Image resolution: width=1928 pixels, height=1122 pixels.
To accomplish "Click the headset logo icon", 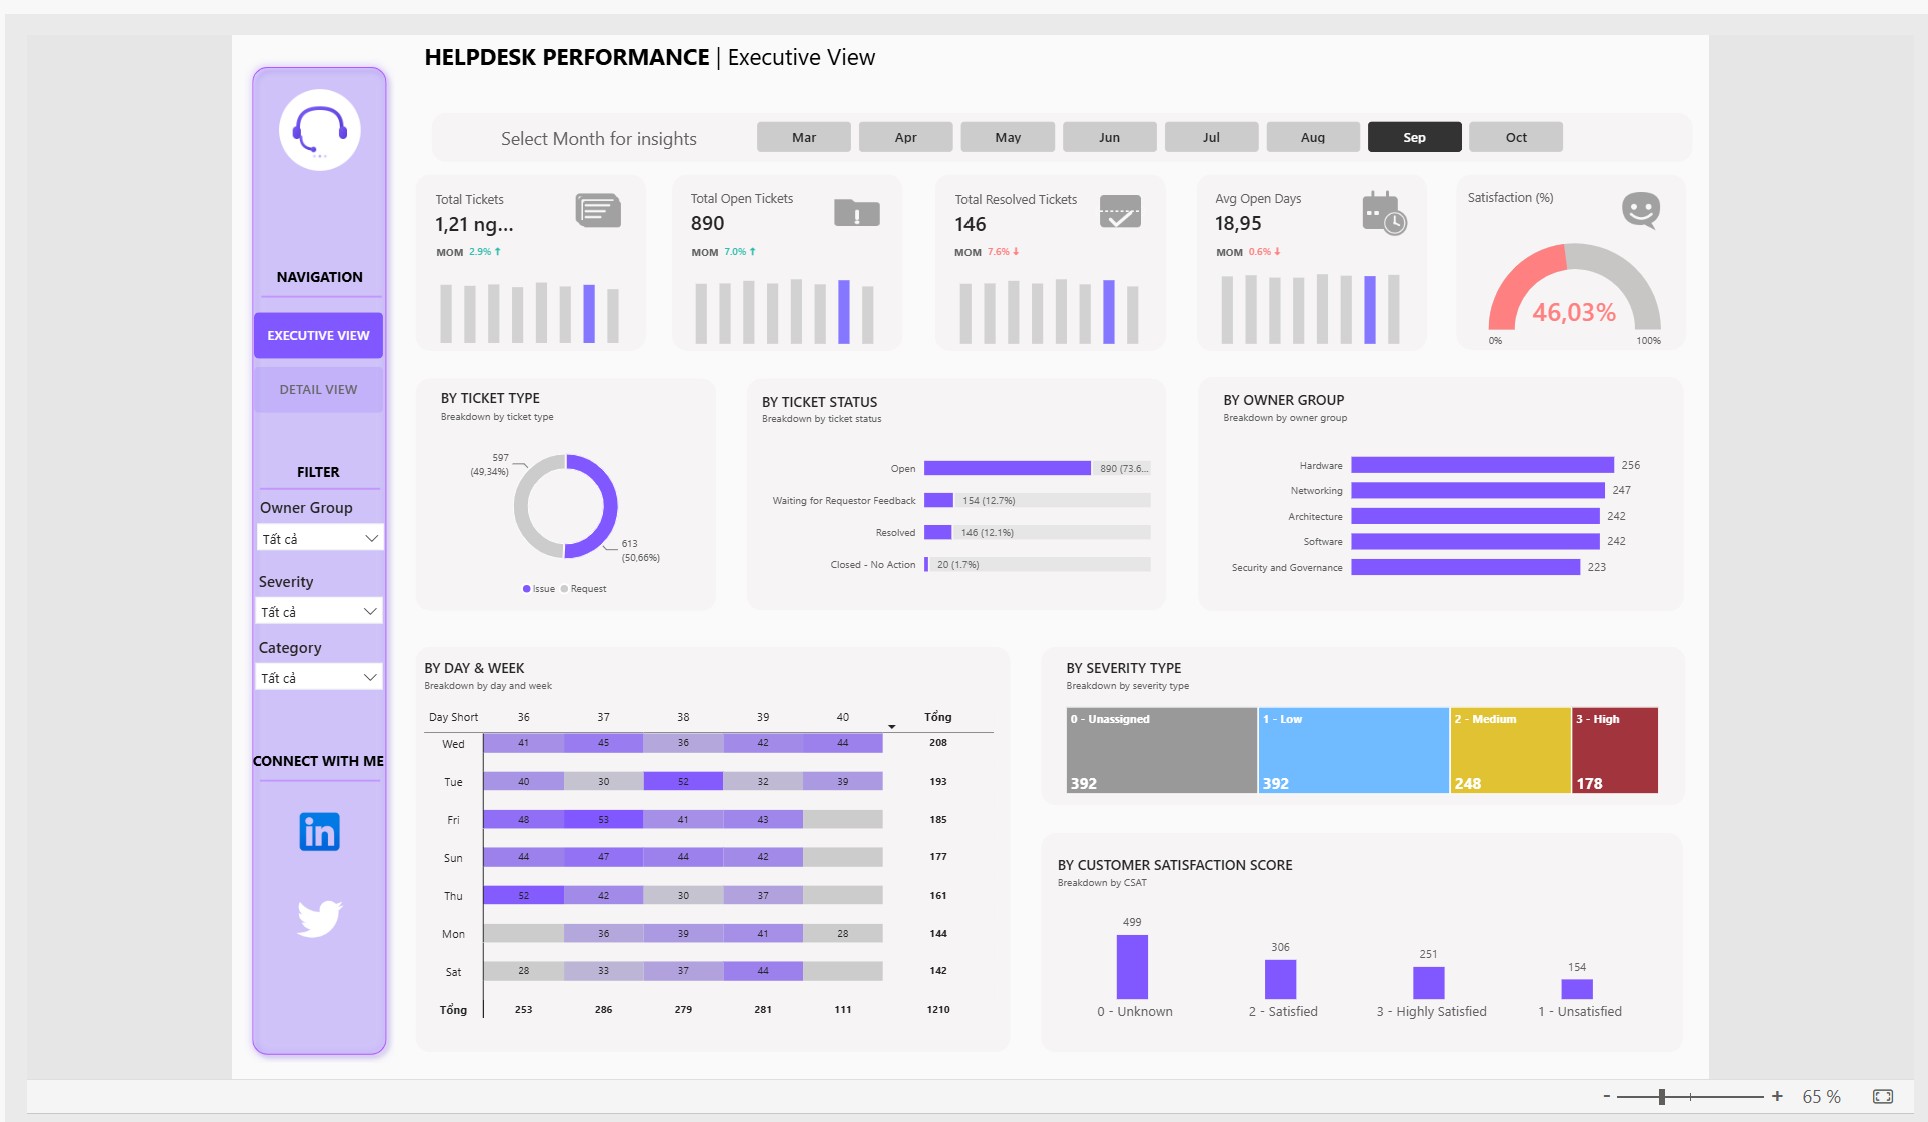I will tap(319, 130).
